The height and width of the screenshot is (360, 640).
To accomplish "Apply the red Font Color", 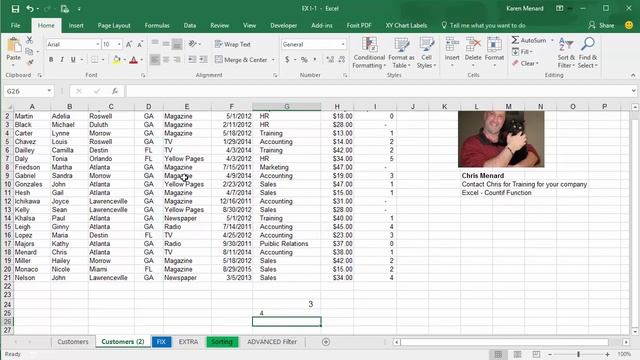I will (x=133, y=60).
